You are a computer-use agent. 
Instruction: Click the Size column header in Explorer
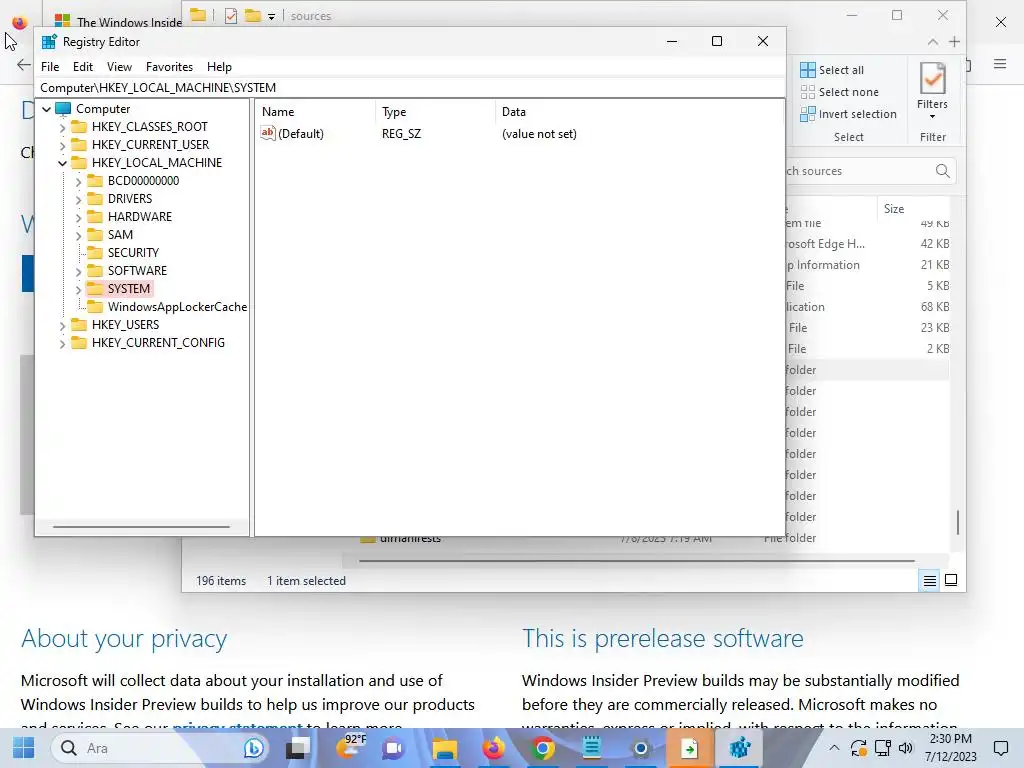[912, 209]
